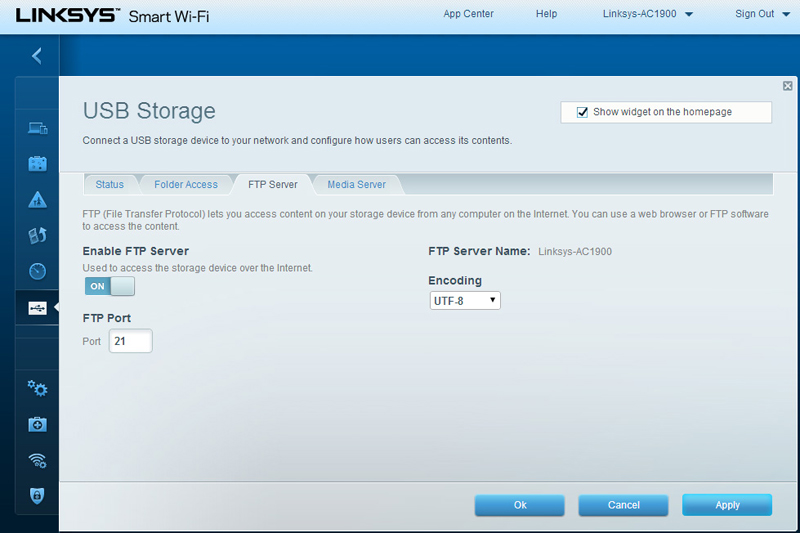Click the USB Storage heading
This screenshot has height=533, width=800.
coord(149,111)
